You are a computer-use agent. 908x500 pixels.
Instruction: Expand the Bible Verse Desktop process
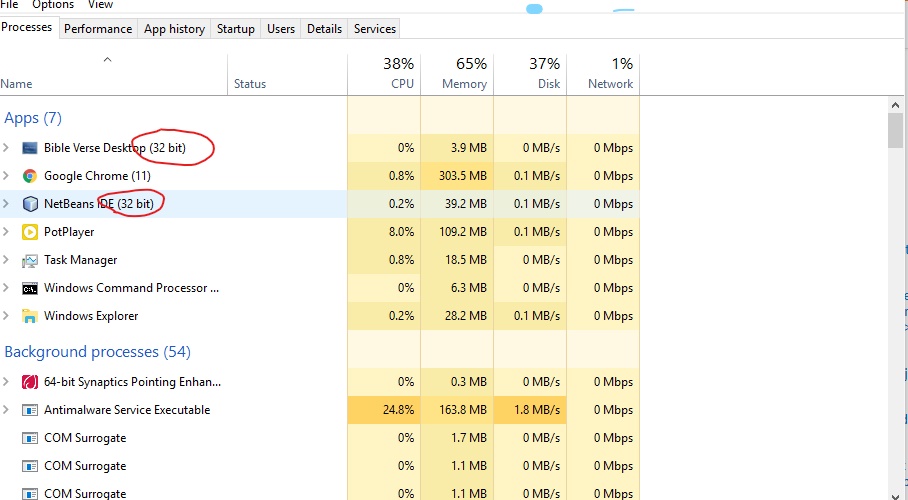6,148
